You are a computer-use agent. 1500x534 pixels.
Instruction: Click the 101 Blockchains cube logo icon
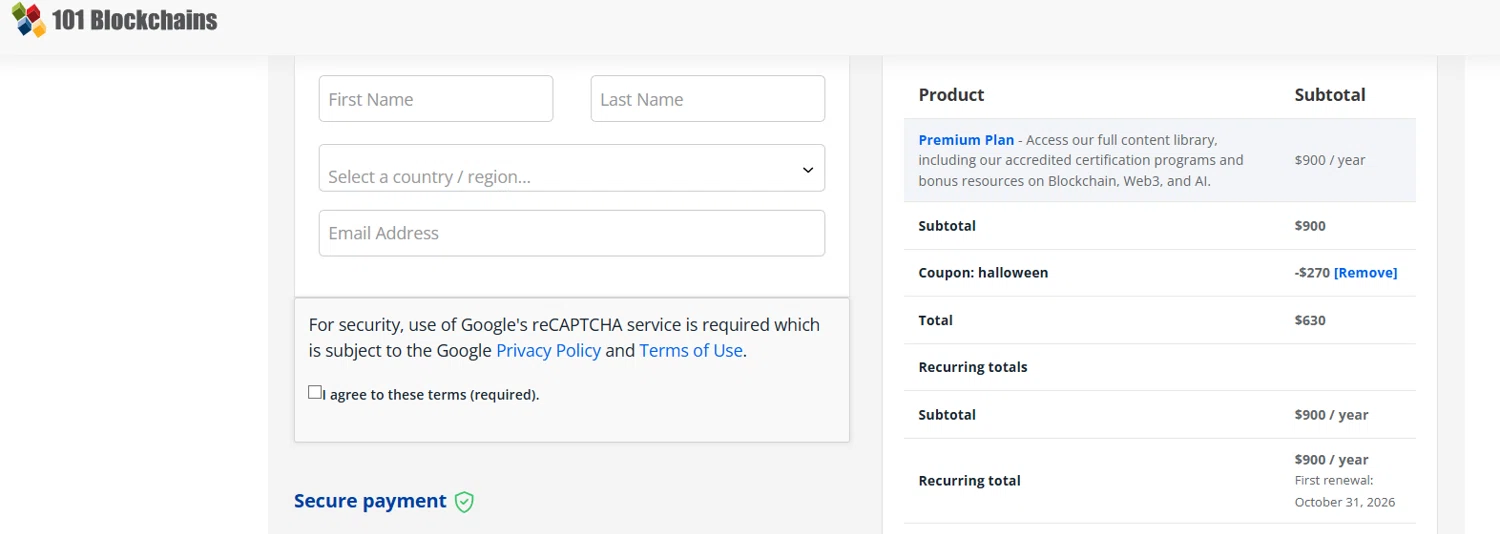[28, 20]
